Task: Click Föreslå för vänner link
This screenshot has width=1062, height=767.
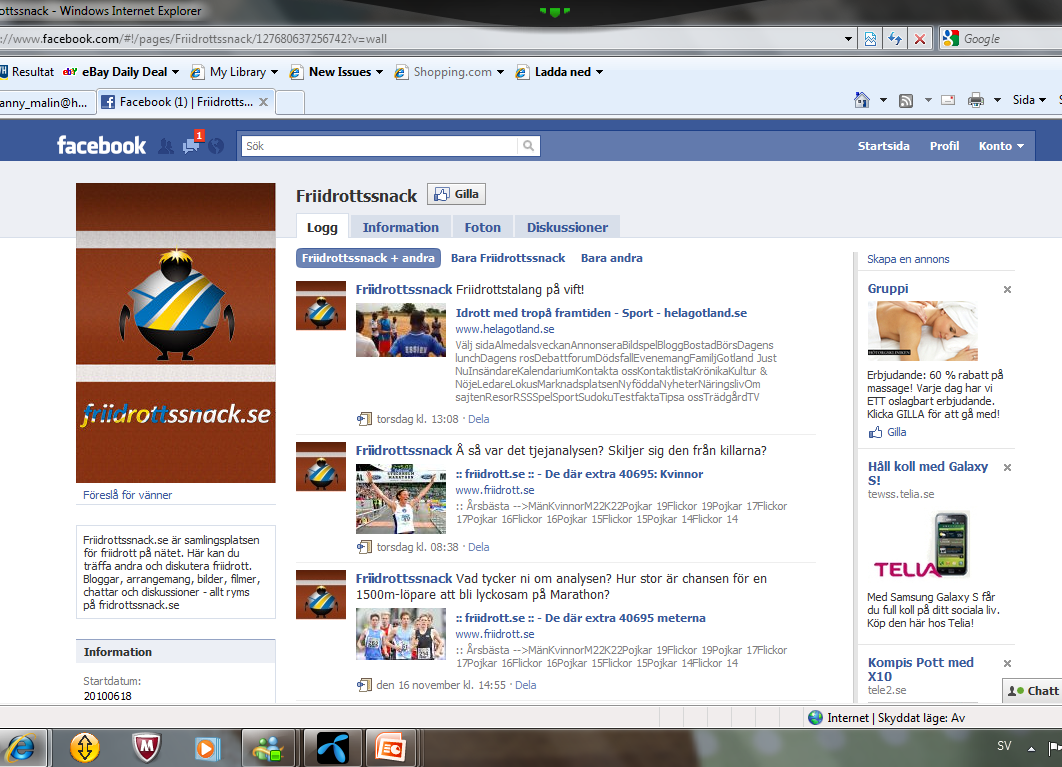Action: pyautogui.click(x=127, y=495)
